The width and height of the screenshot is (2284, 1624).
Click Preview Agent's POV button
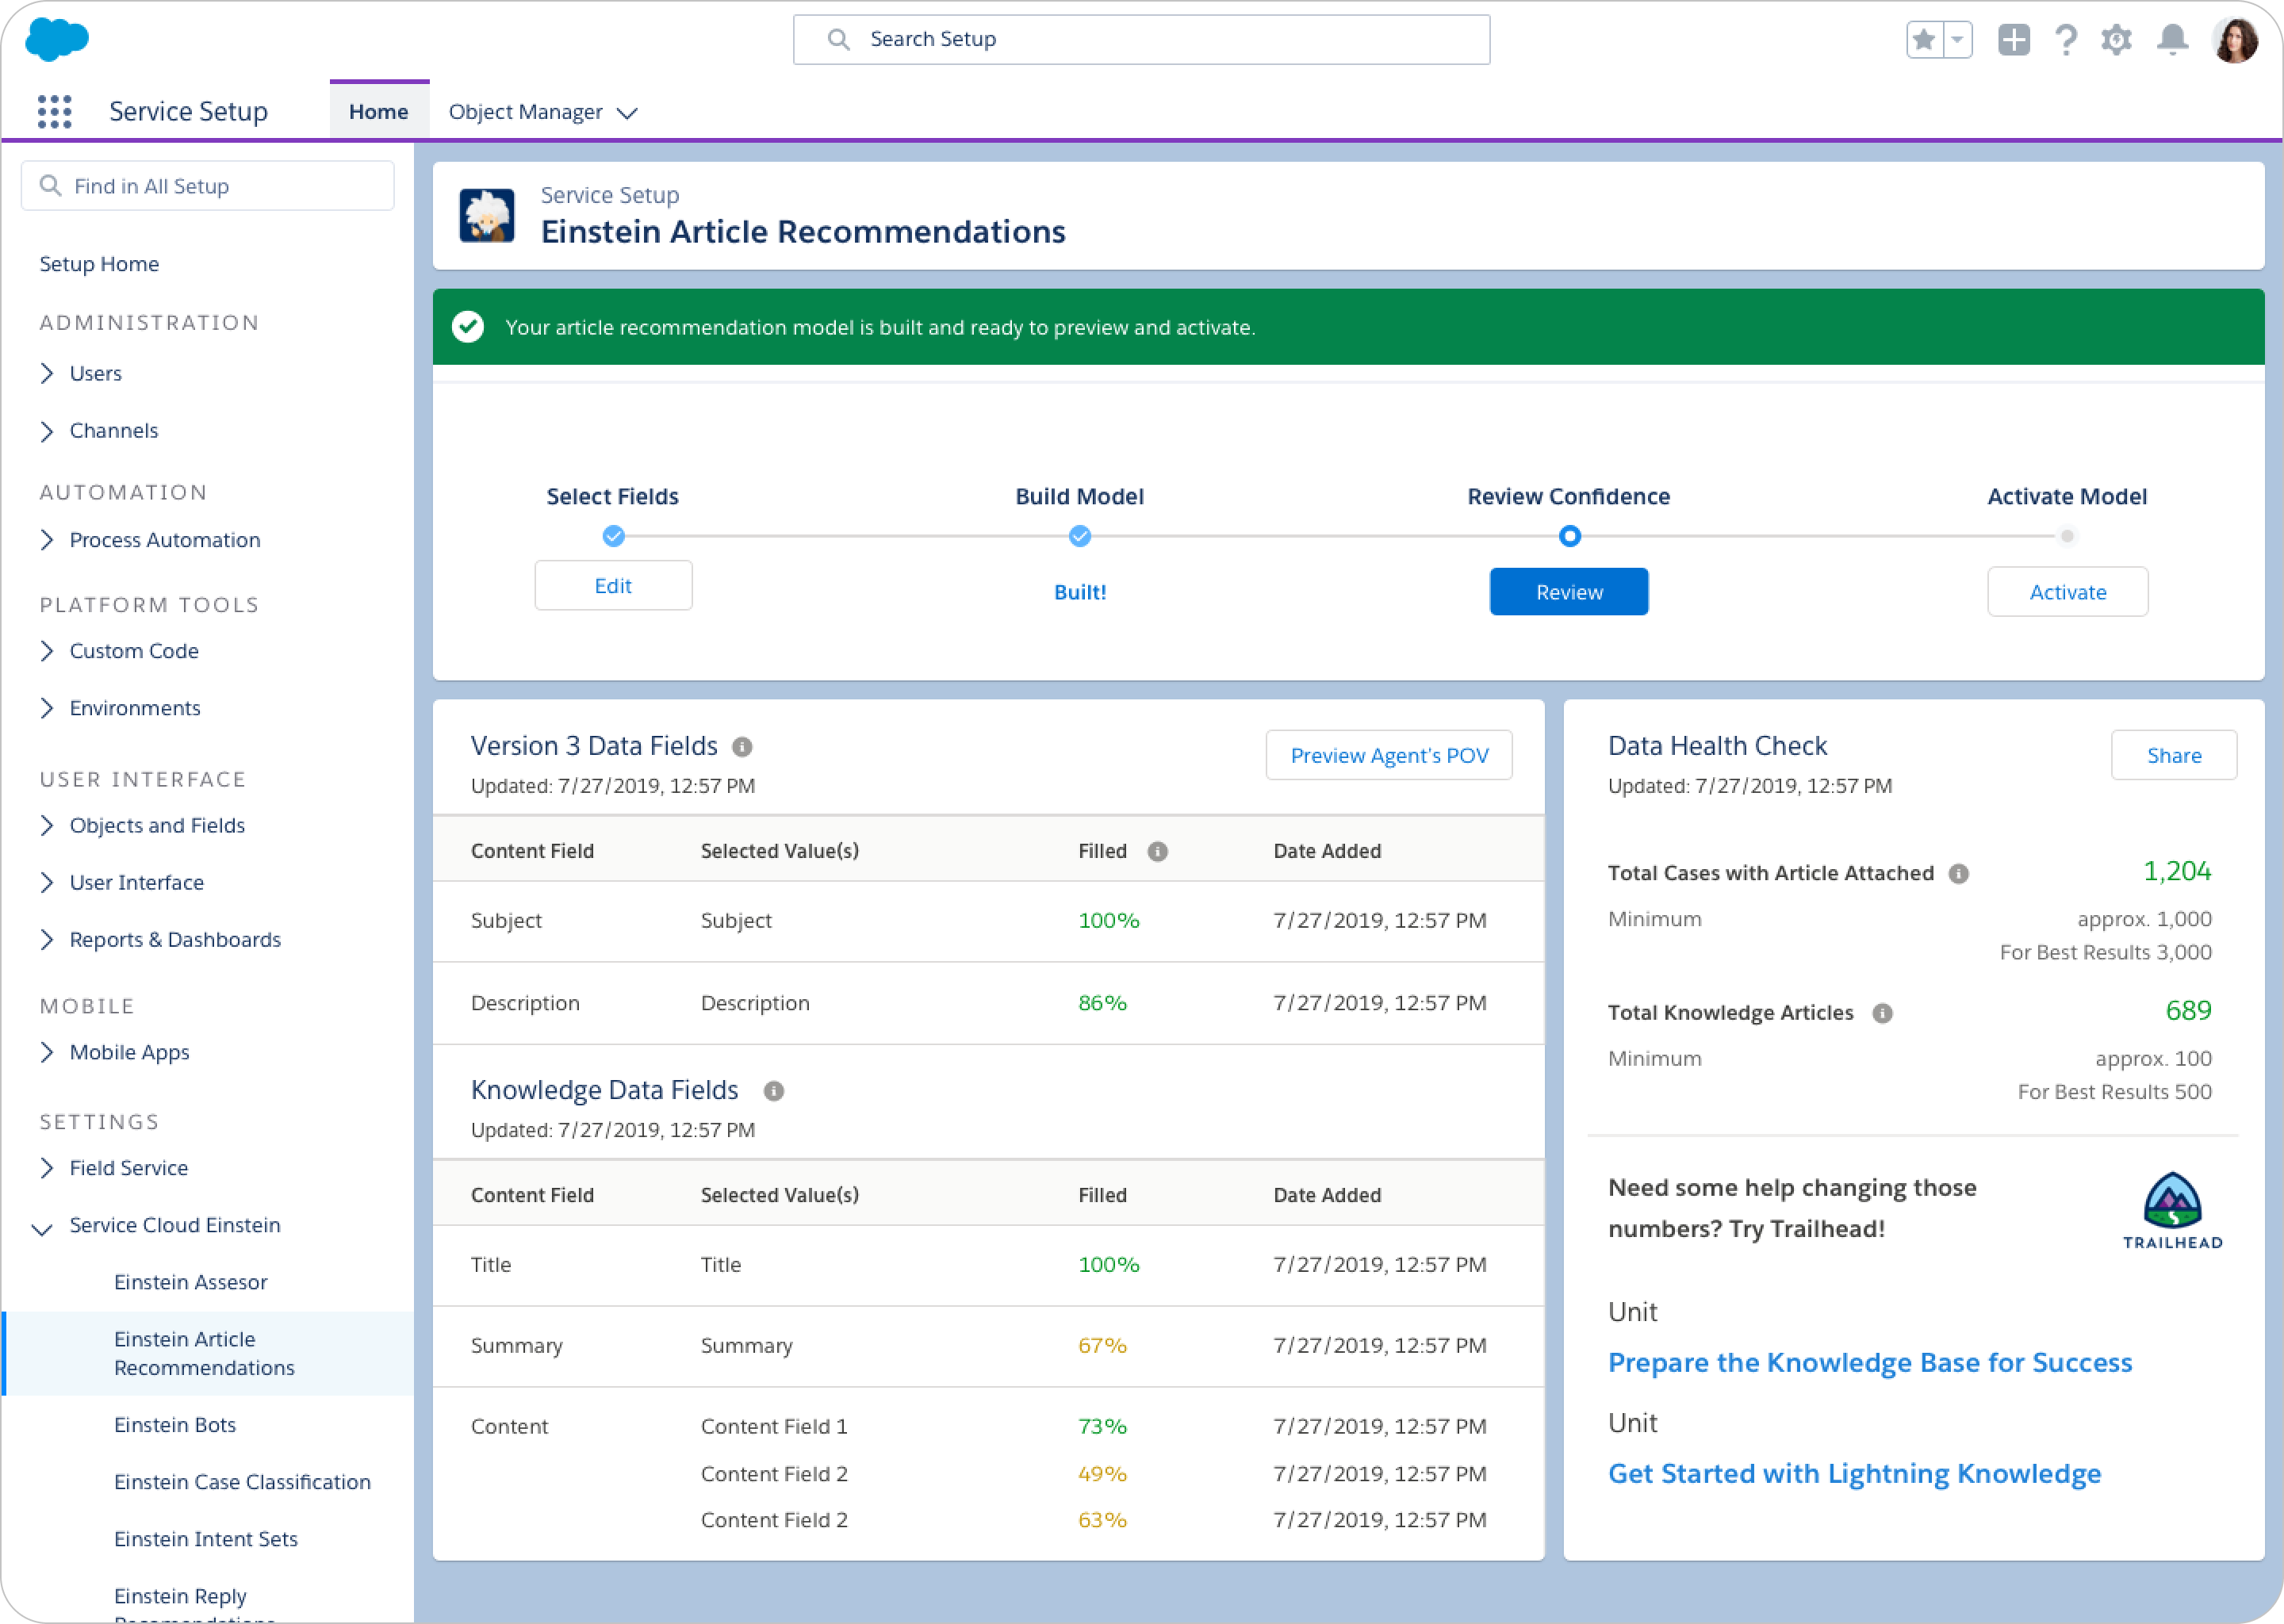[1389, 756]
